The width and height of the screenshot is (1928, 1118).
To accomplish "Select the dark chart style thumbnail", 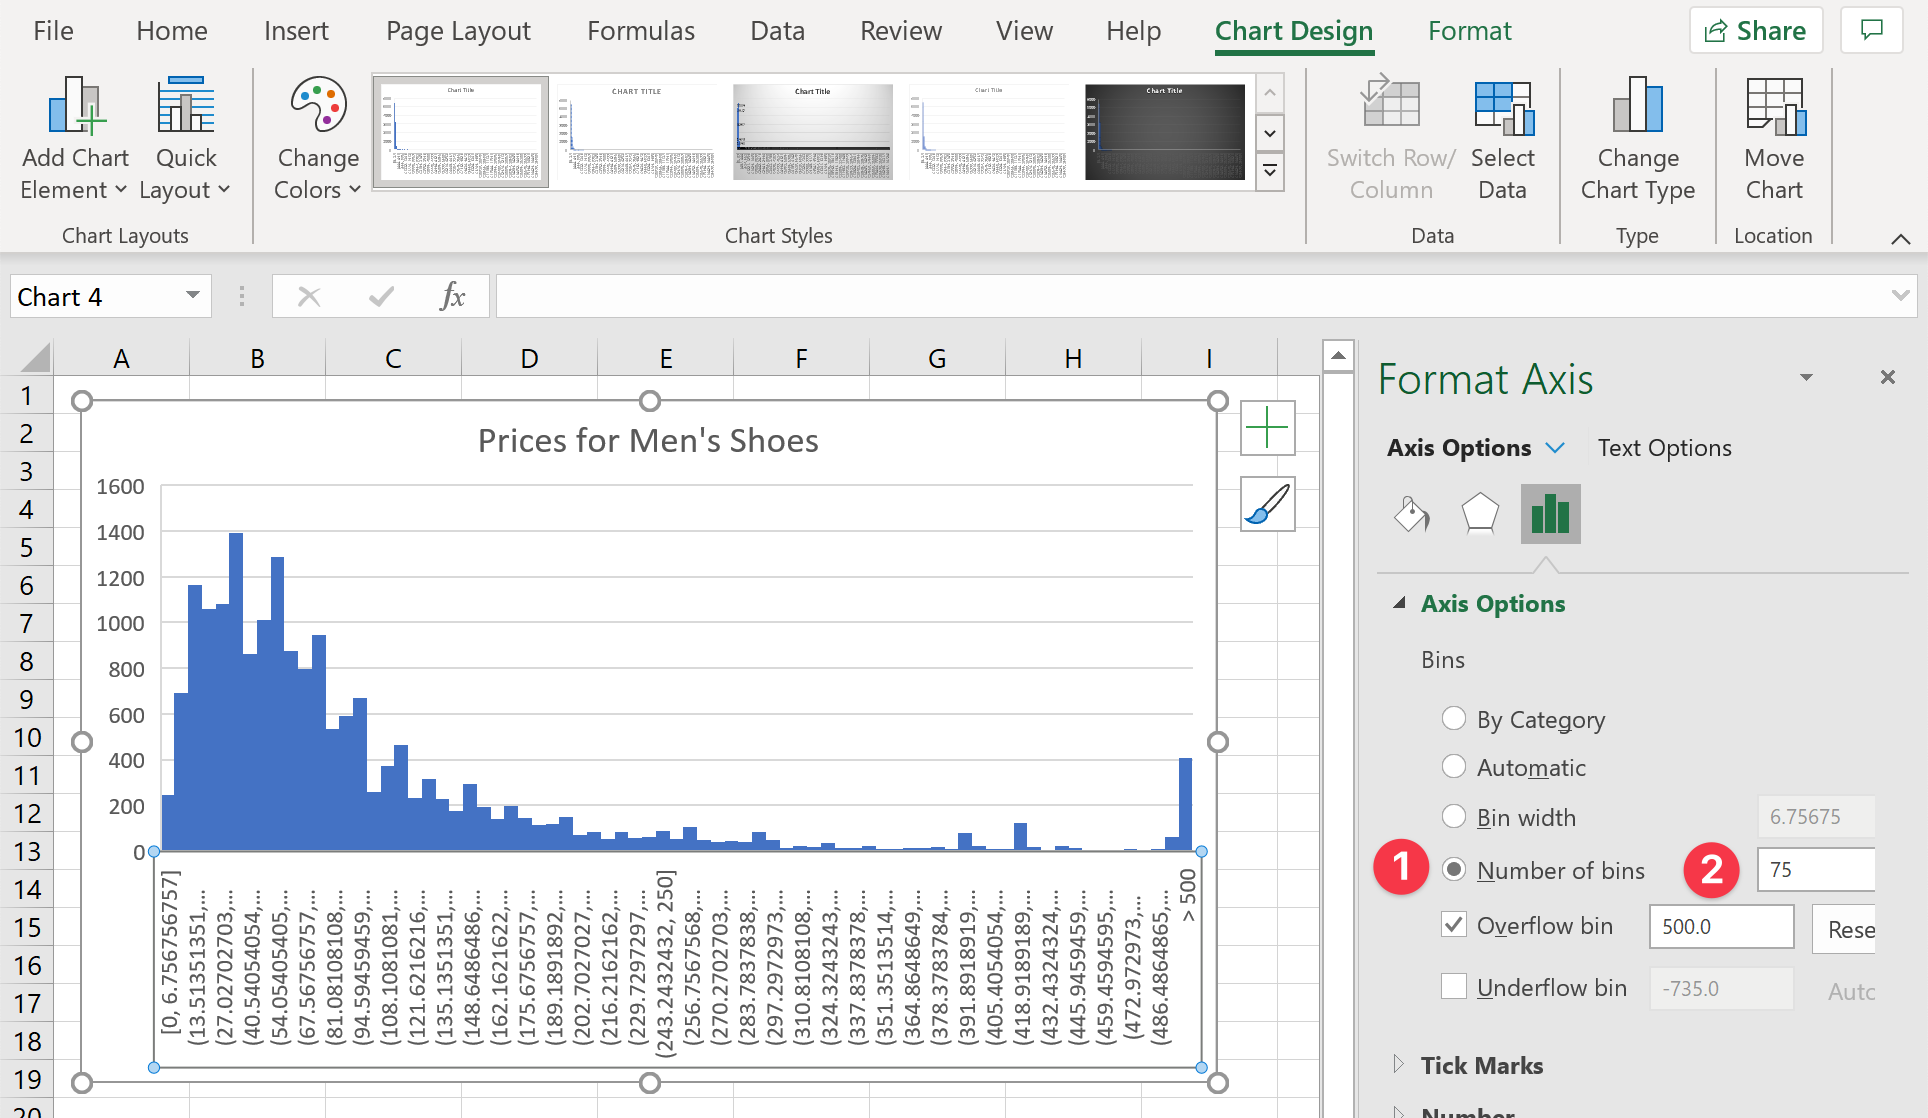I will pyautogui.click(x=1164, y=132).
